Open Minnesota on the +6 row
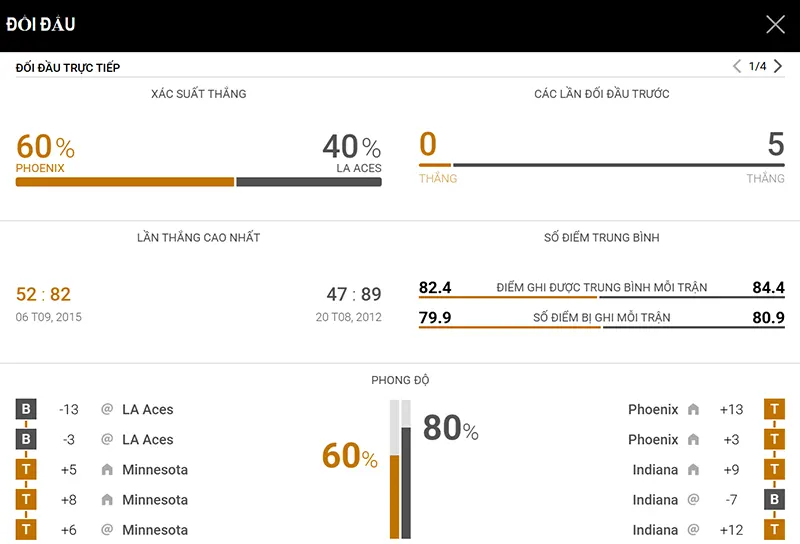The width and height of the screenshot is (800, 544). 155,530
